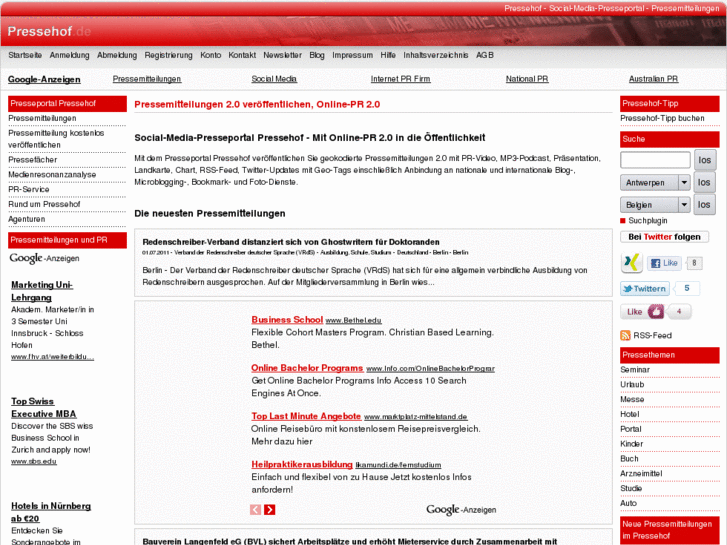727x545 pixels.
Task: Open the Belgien country dropdown
Action: click(655, 205)
